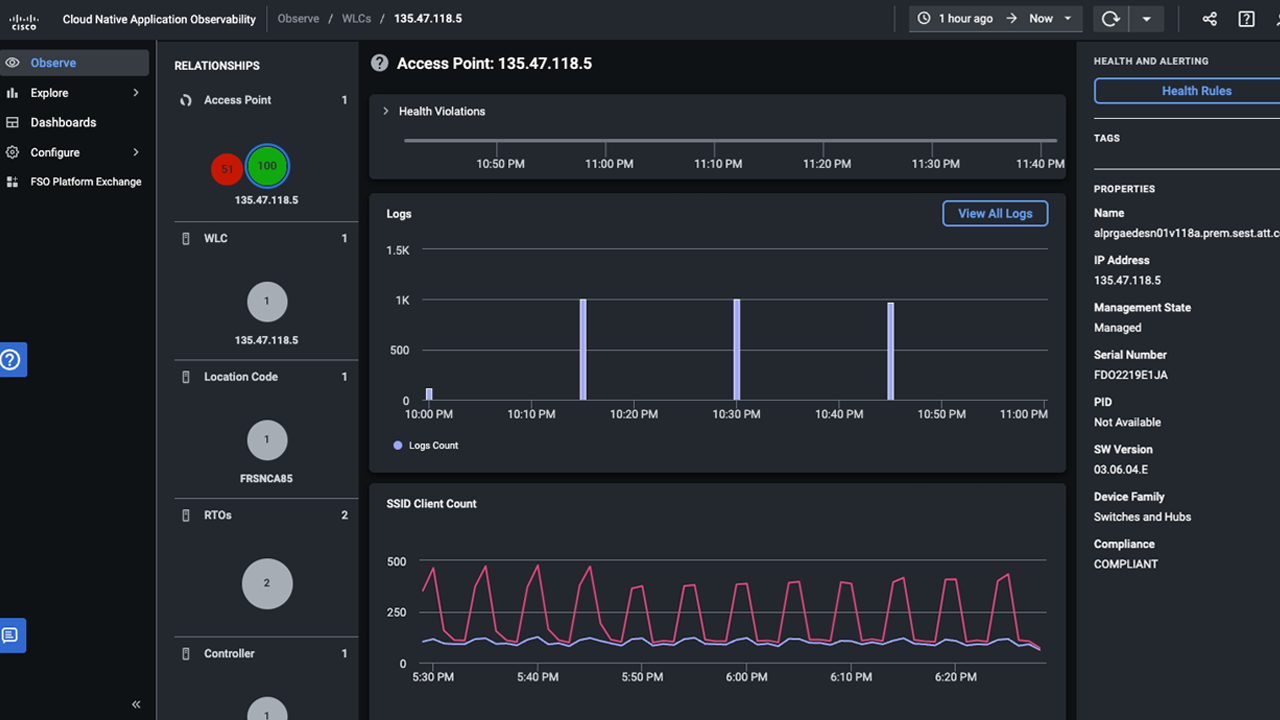Click the clock icon in the time range picker
This screenshot has height=720, width=1280.
pos(922,18)
